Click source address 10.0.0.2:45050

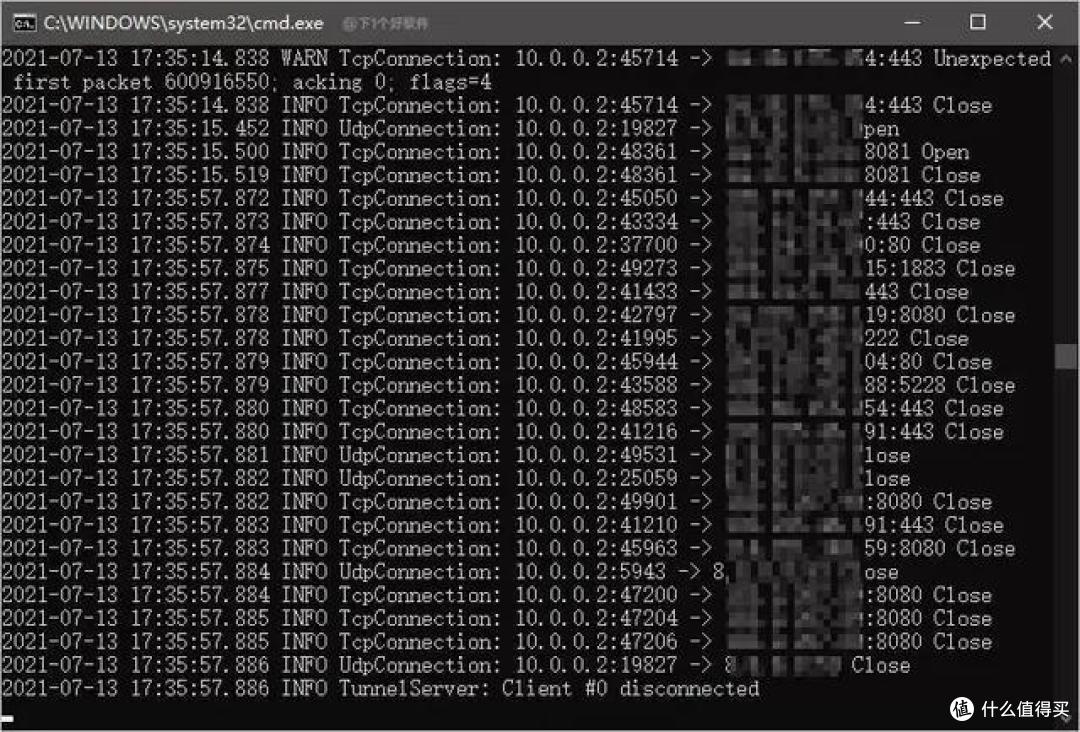pos(596,199)
